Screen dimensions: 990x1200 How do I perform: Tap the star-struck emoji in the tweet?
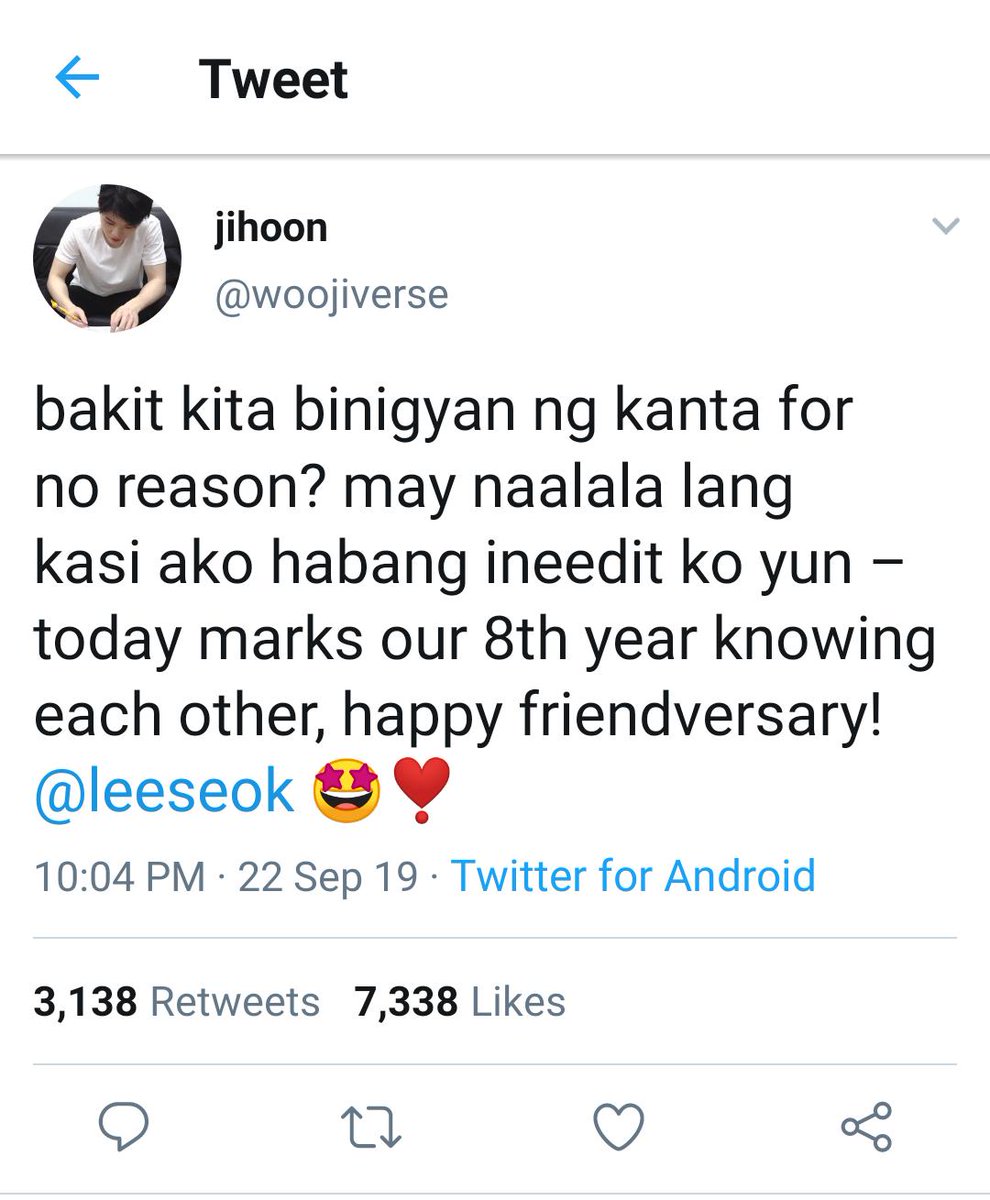[x=346, y=789]
